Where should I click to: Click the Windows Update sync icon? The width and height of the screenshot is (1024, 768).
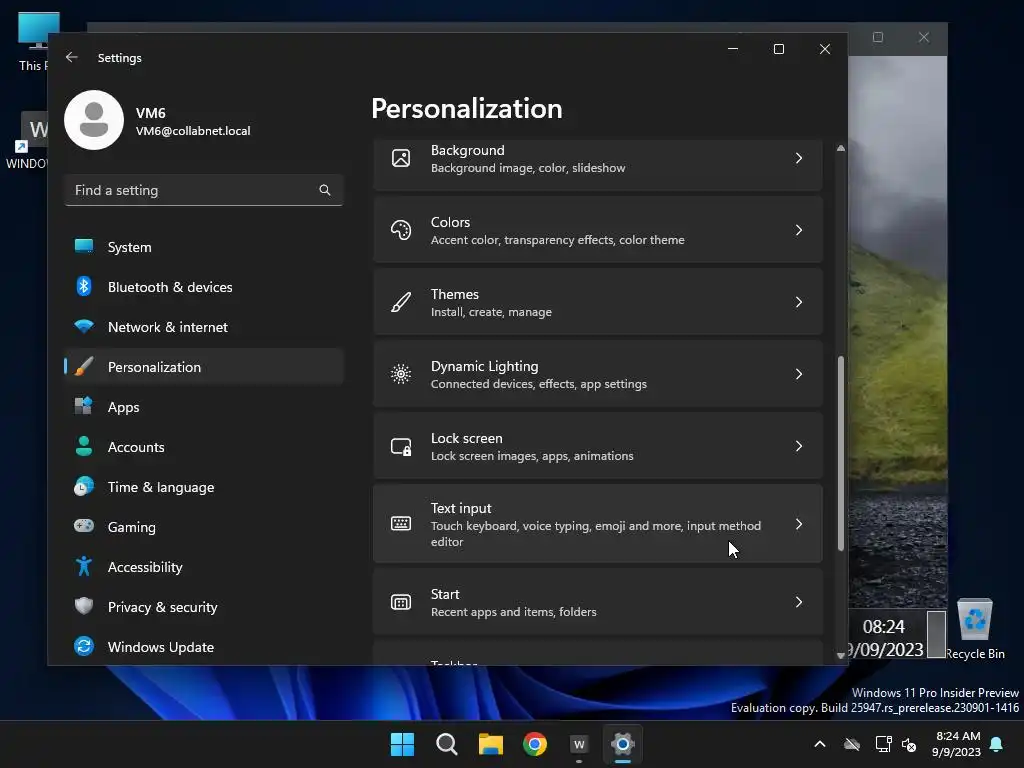84,646
